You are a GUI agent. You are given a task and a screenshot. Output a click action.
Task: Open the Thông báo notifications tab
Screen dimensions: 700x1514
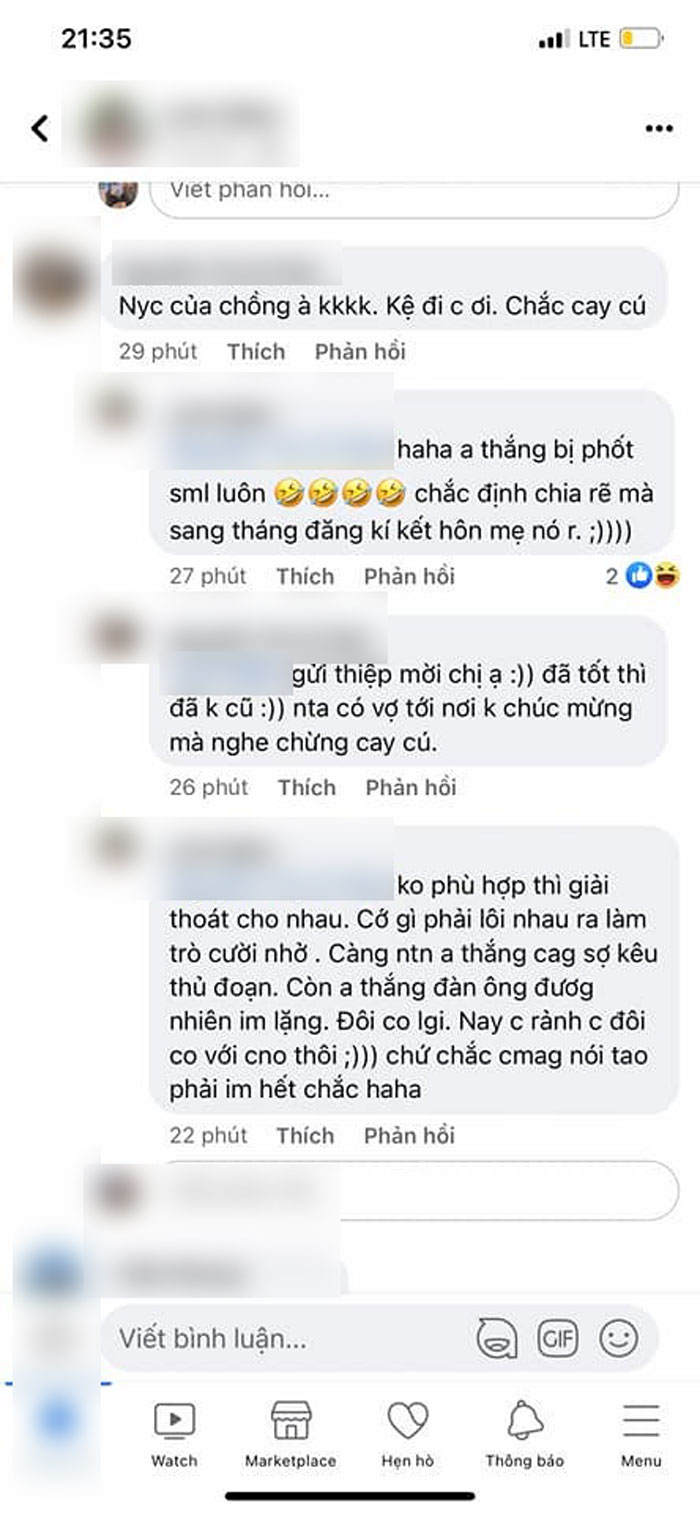(x=525, y=1433)
